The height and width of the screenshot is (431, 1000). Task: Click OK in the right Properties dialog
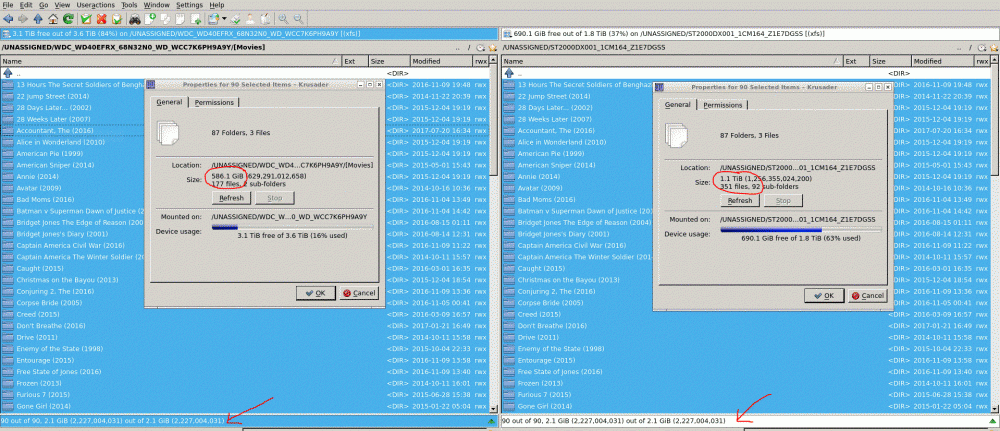(x=824, y=296)
